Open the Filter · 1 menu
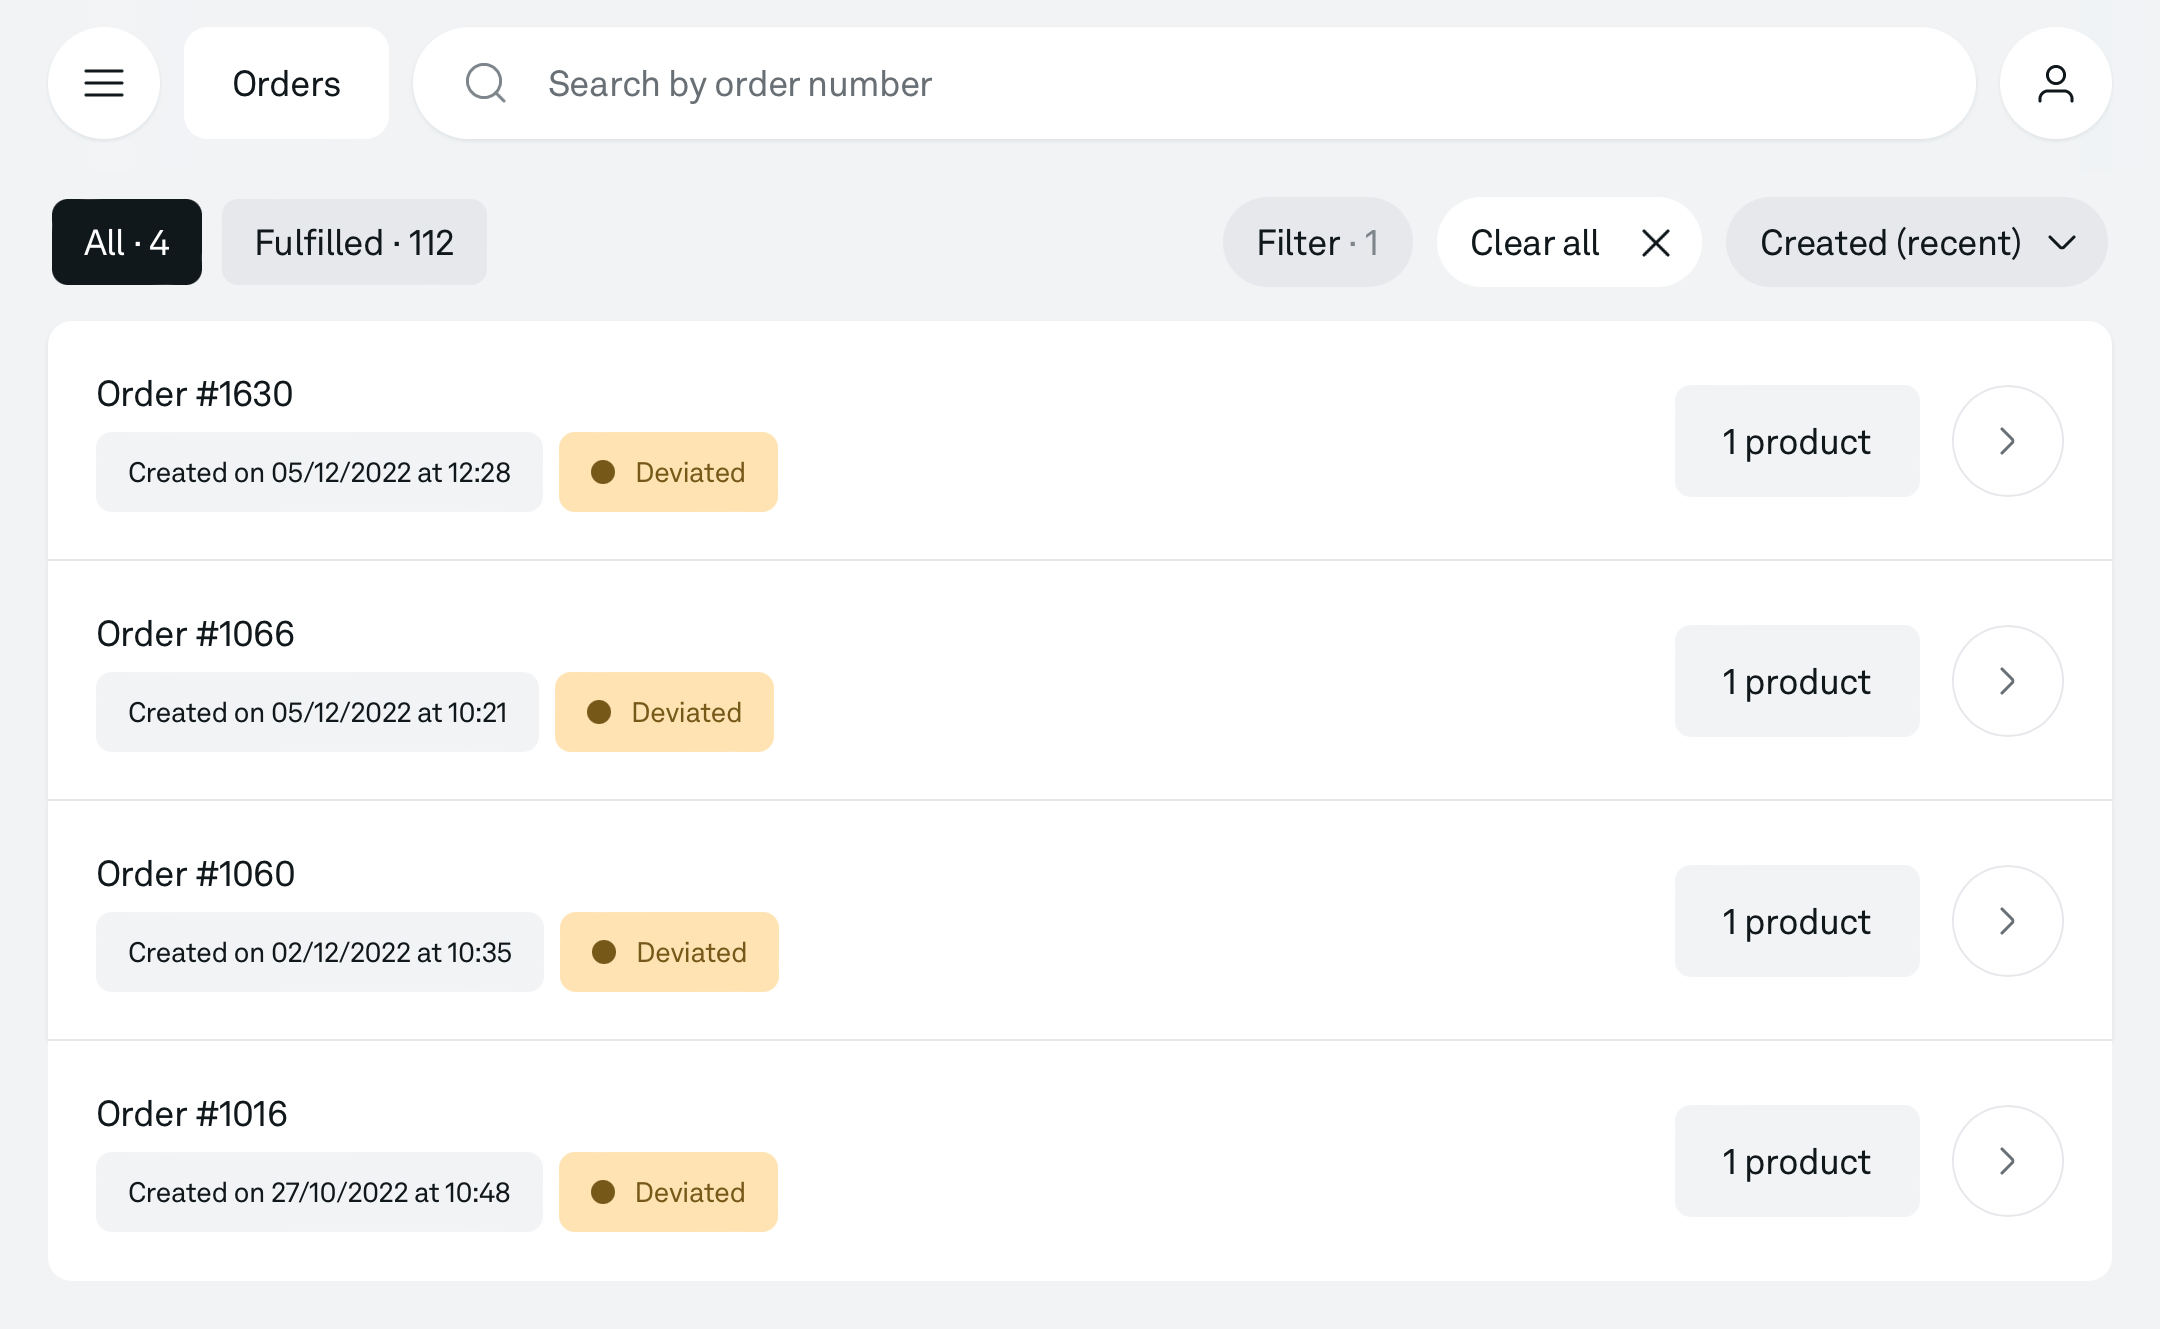This screenshot has height=1329, width=2160. (x=1317, y=243)
